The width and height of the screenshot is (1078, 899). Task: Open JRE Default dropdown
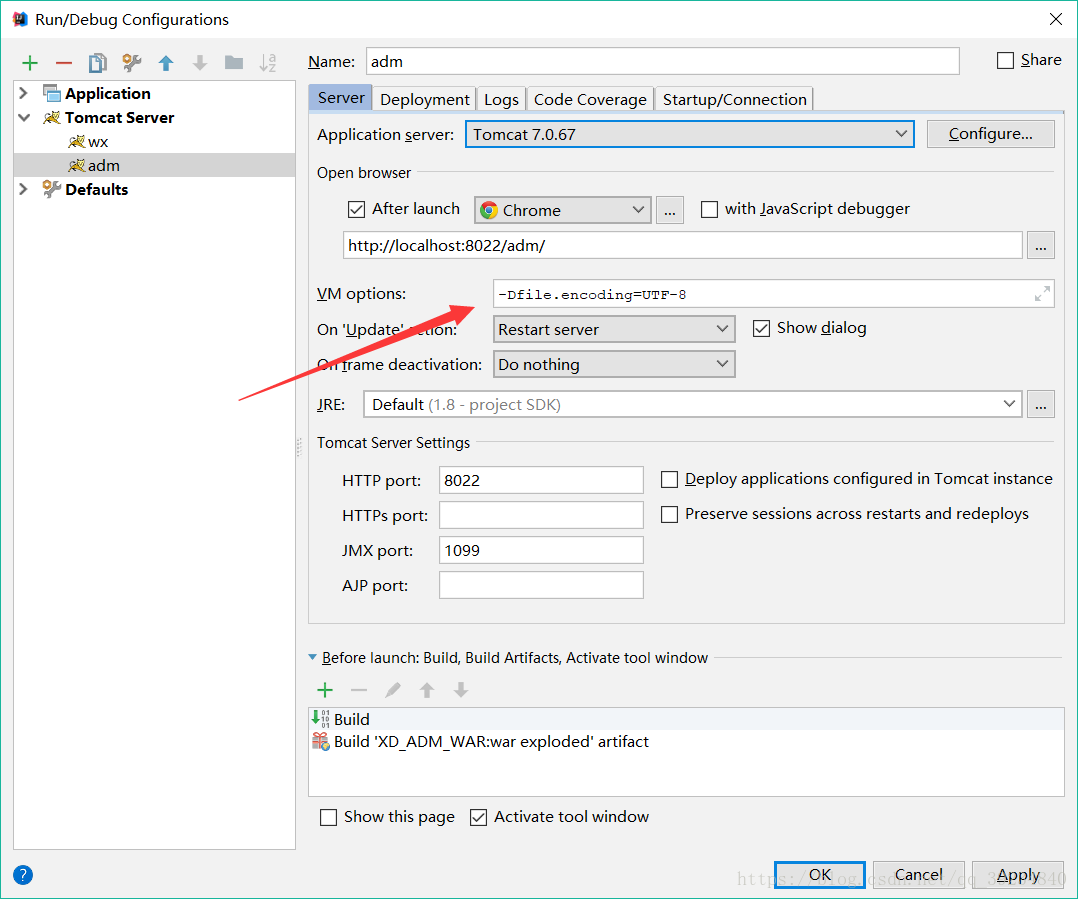coord(692,405)
